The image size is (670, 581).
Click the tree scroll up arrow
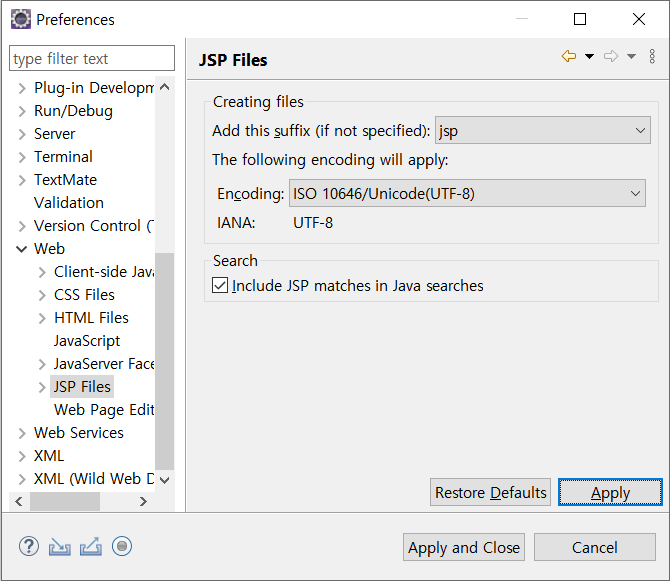click(165, 87)
